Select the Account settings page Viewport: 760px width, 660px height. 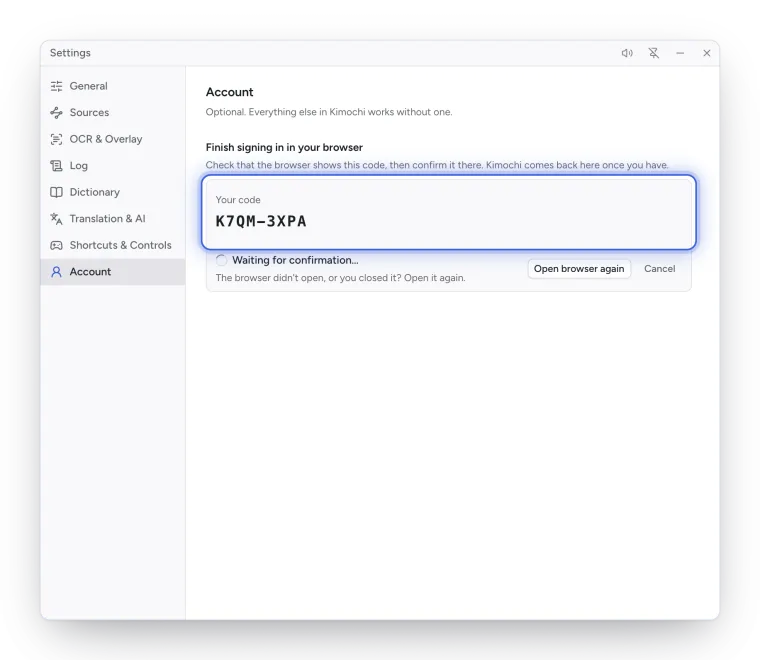(x=113, y=272)
